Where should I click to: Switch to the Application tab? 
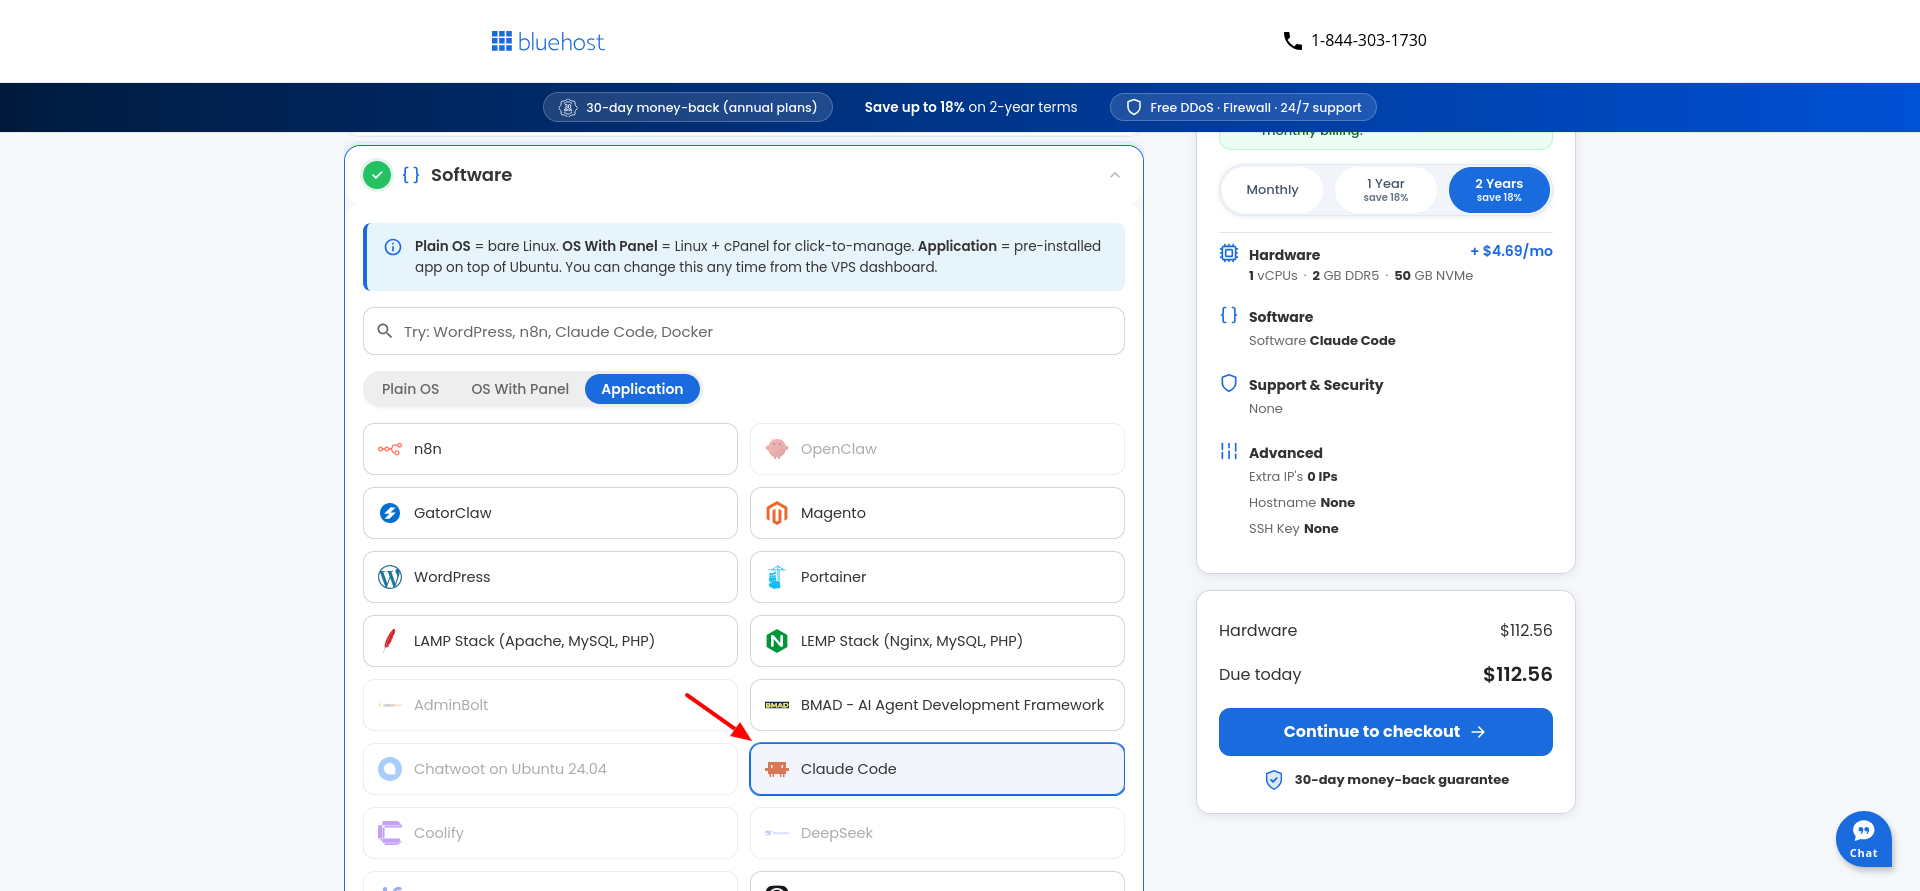click(x=642, y=389)
